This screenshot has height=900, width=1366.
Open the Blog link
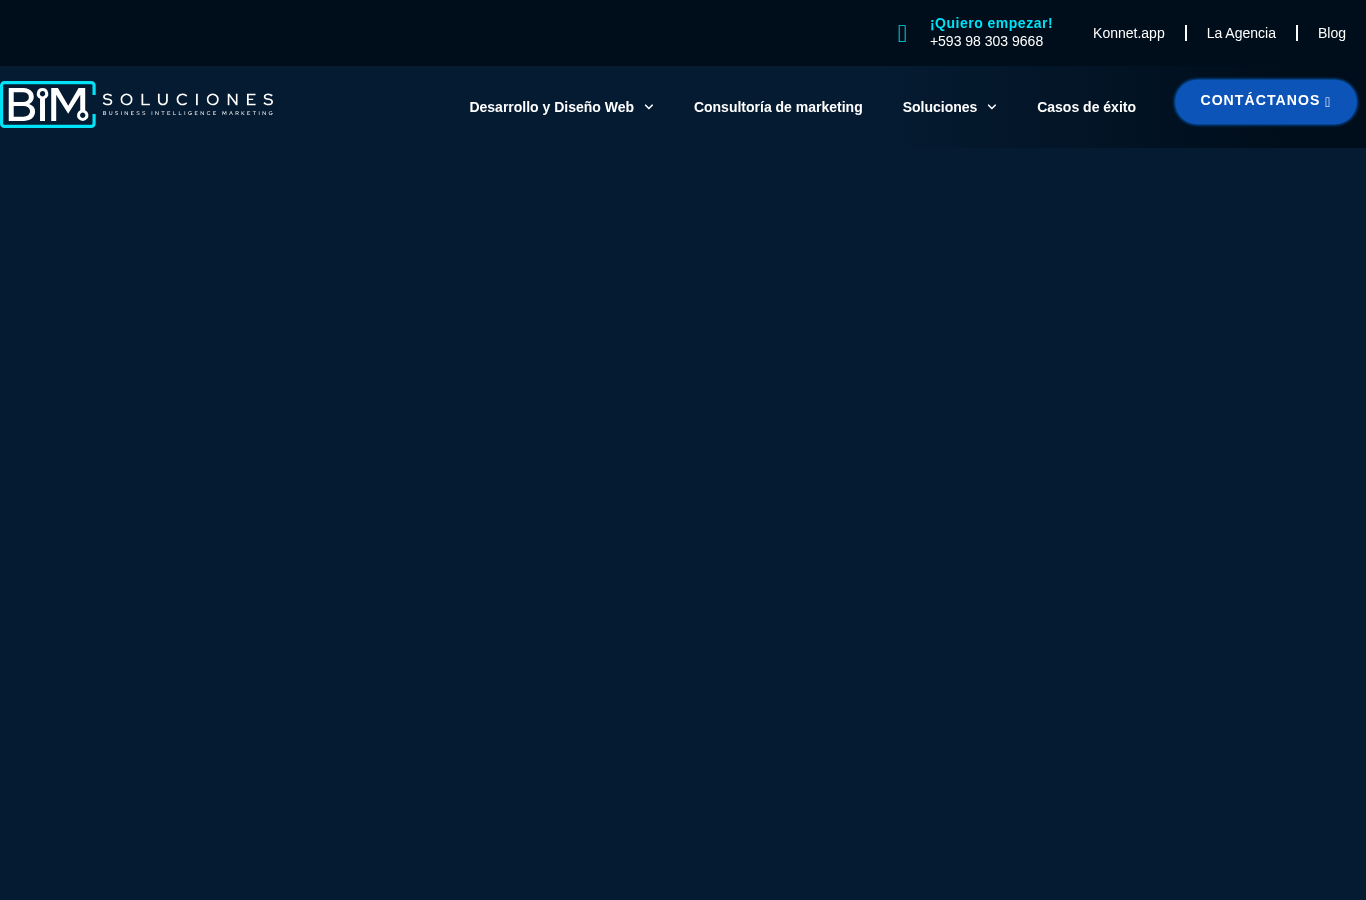(1331, 33)
